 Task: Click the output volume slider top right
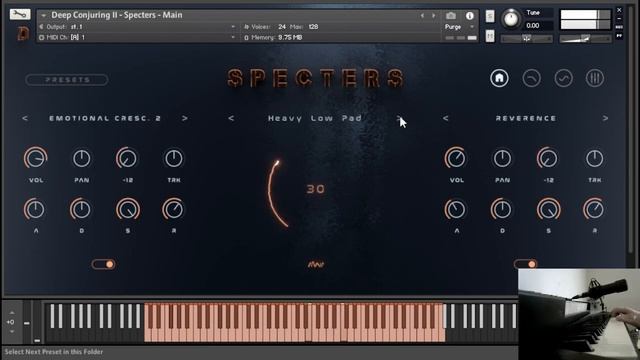pyautogui.click(x=585, y=38)
